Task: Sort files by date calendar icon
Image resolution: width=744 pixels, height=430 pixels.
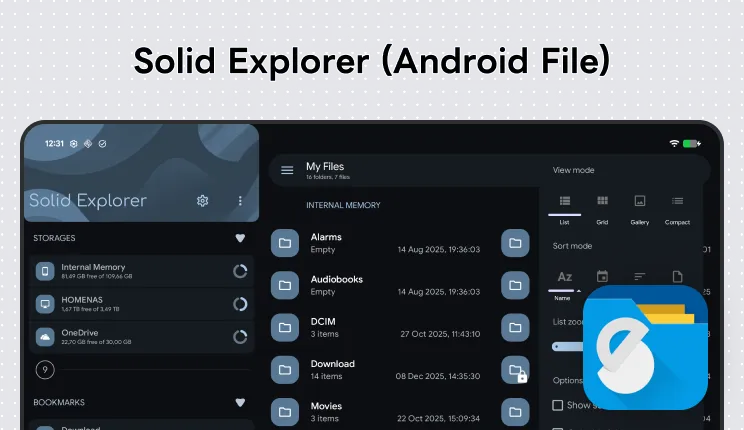Action: (x=602, y=277)
